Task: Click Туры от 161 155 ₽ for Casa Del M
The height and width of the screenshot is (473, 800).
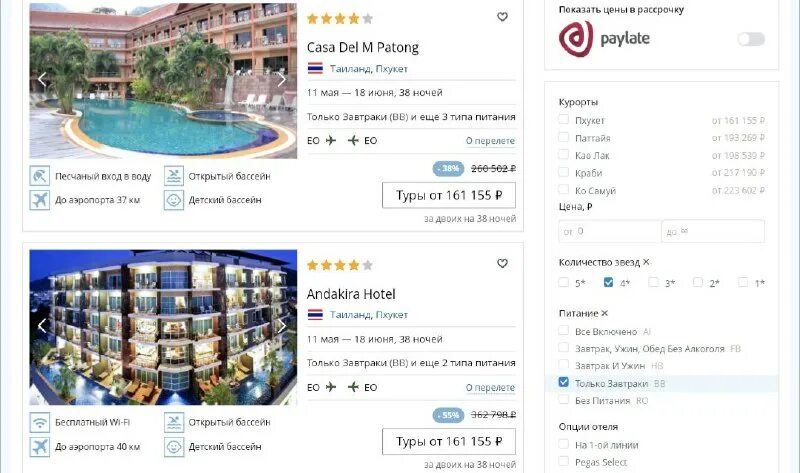Action: tap(449, 195)
